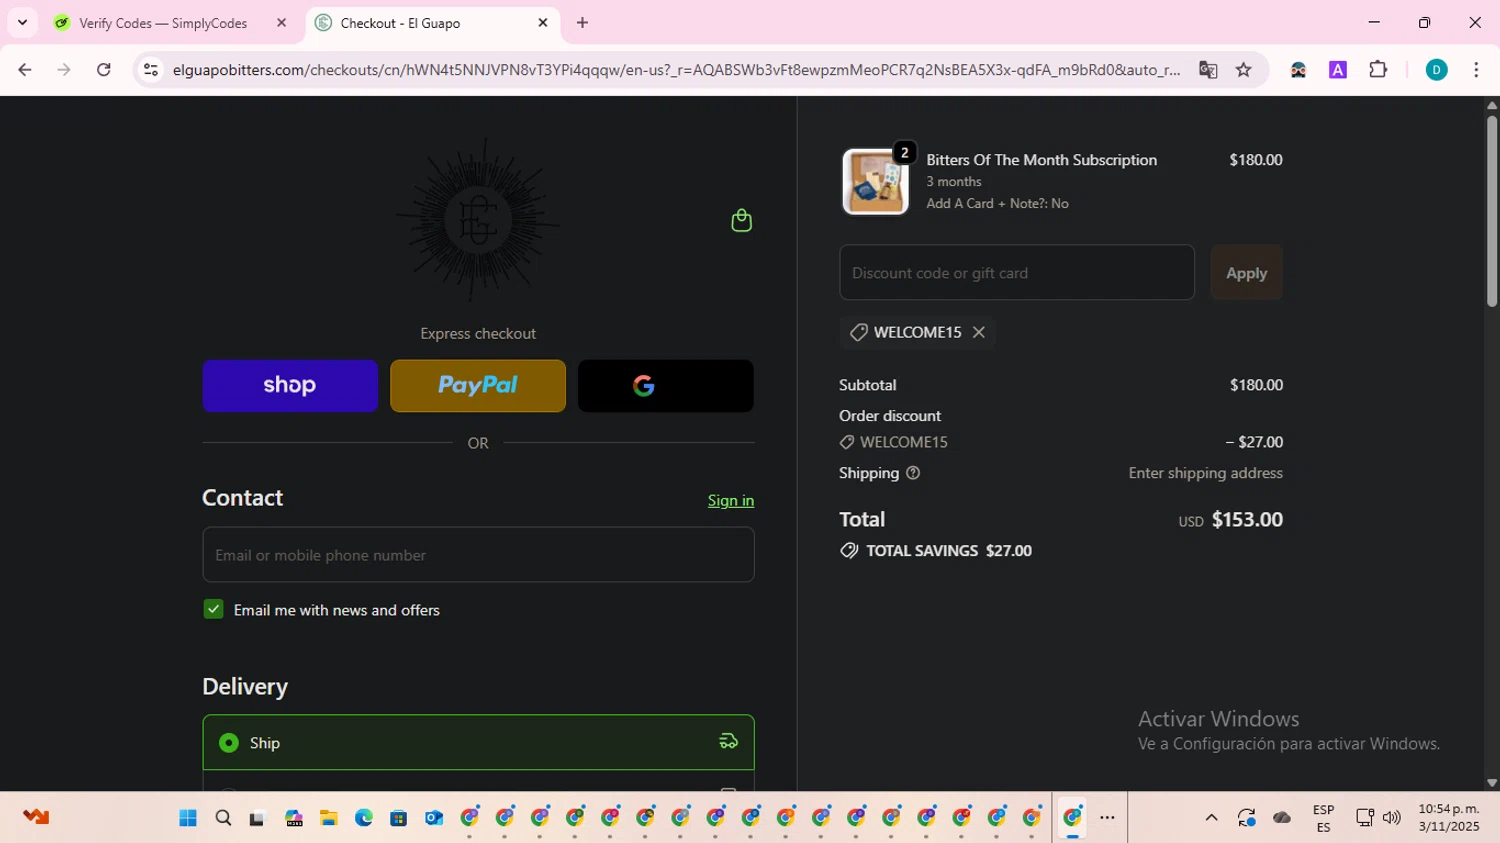Open the purple A extension icon
The image size is (1500, 843).
point(1338,69)
